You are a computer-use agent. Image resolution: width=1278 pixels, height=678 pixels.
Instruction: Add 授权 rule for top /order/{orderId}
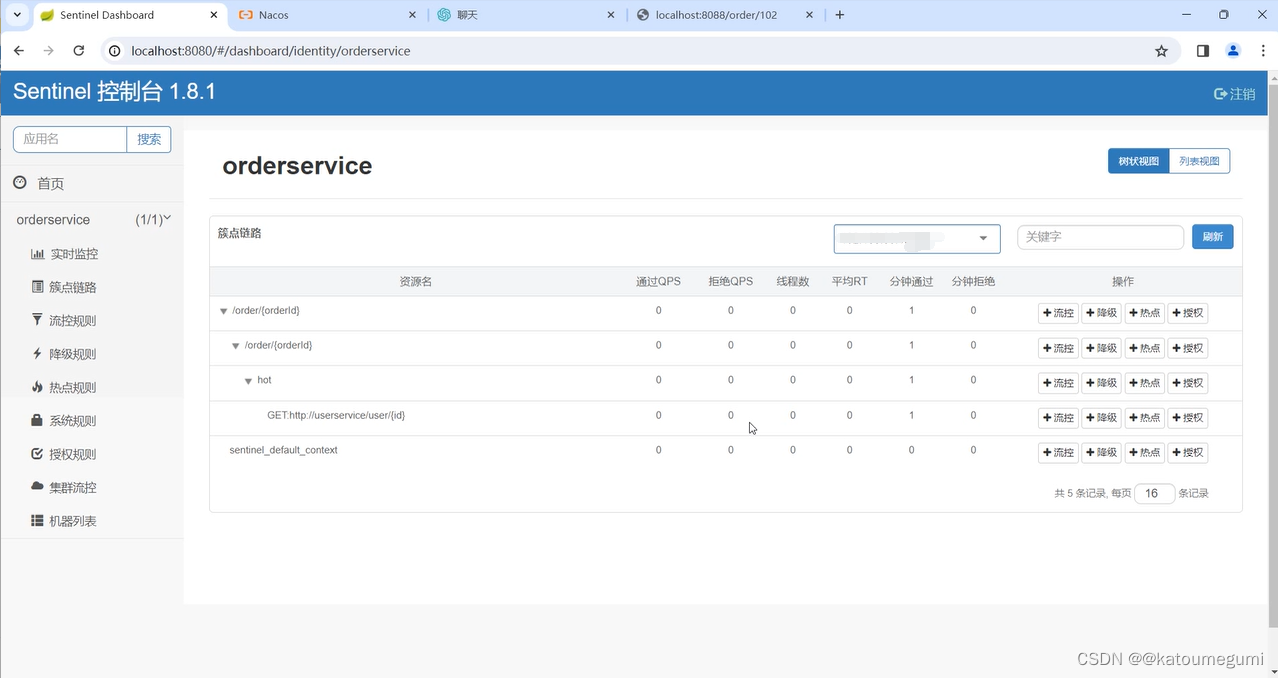click(x=1188, y=313)
